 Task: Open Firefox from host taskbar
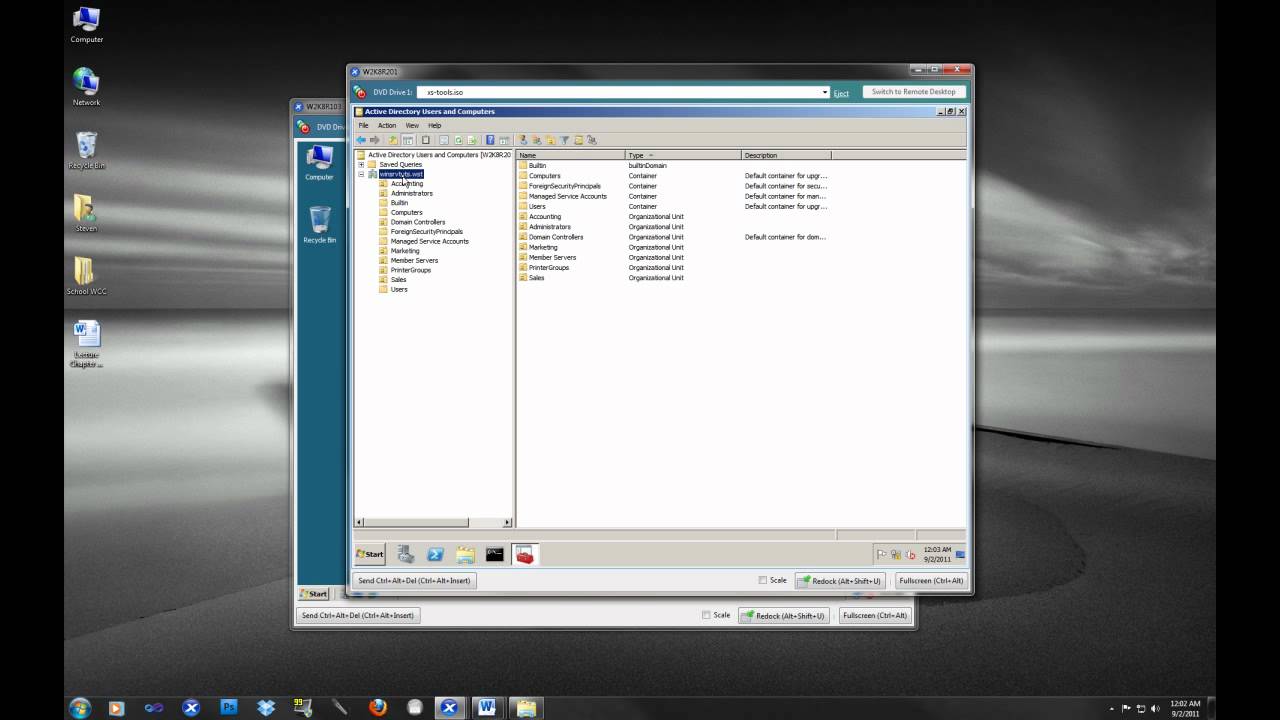pos(377,707)
